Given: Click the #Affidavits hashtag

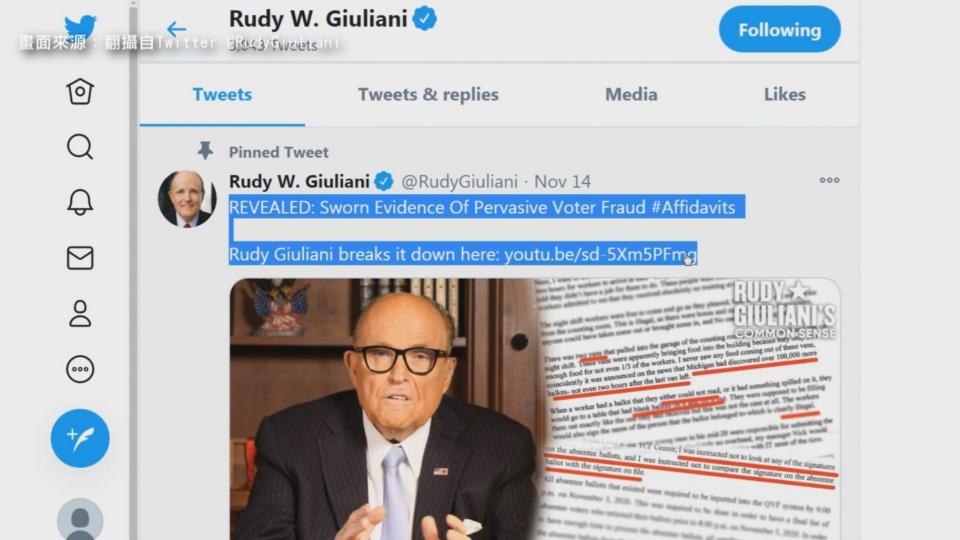Looking at the screenshot, I should (x=693, y=207).
